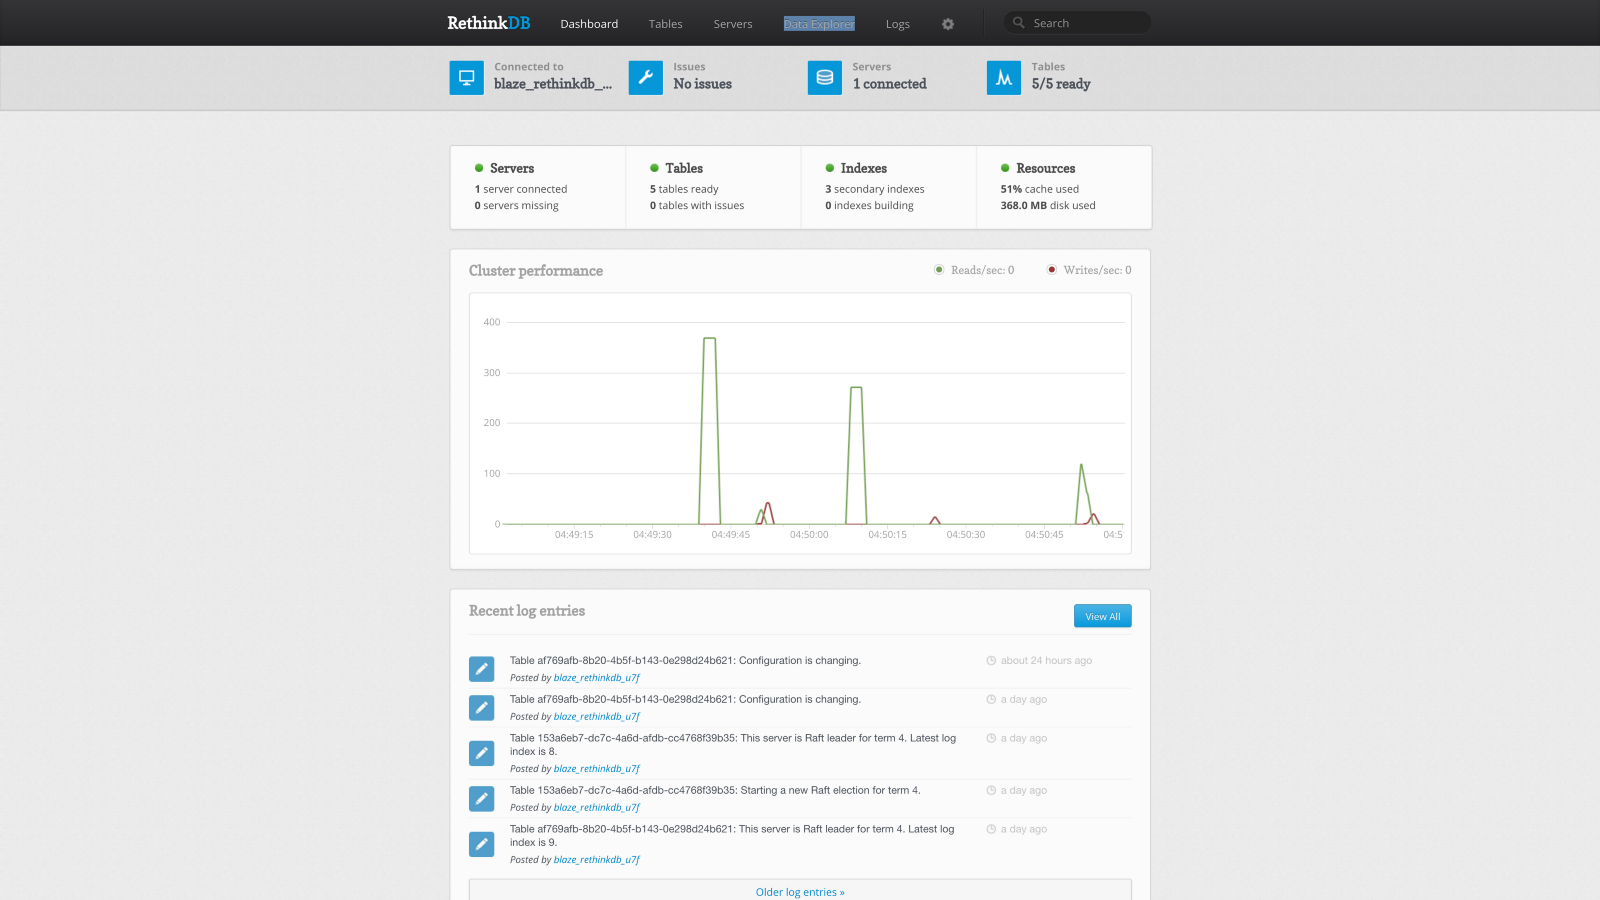The height and width of the screenshot is (900, 1600).
Task: Open the Tables tab
Action: click(x=665, y=24)
